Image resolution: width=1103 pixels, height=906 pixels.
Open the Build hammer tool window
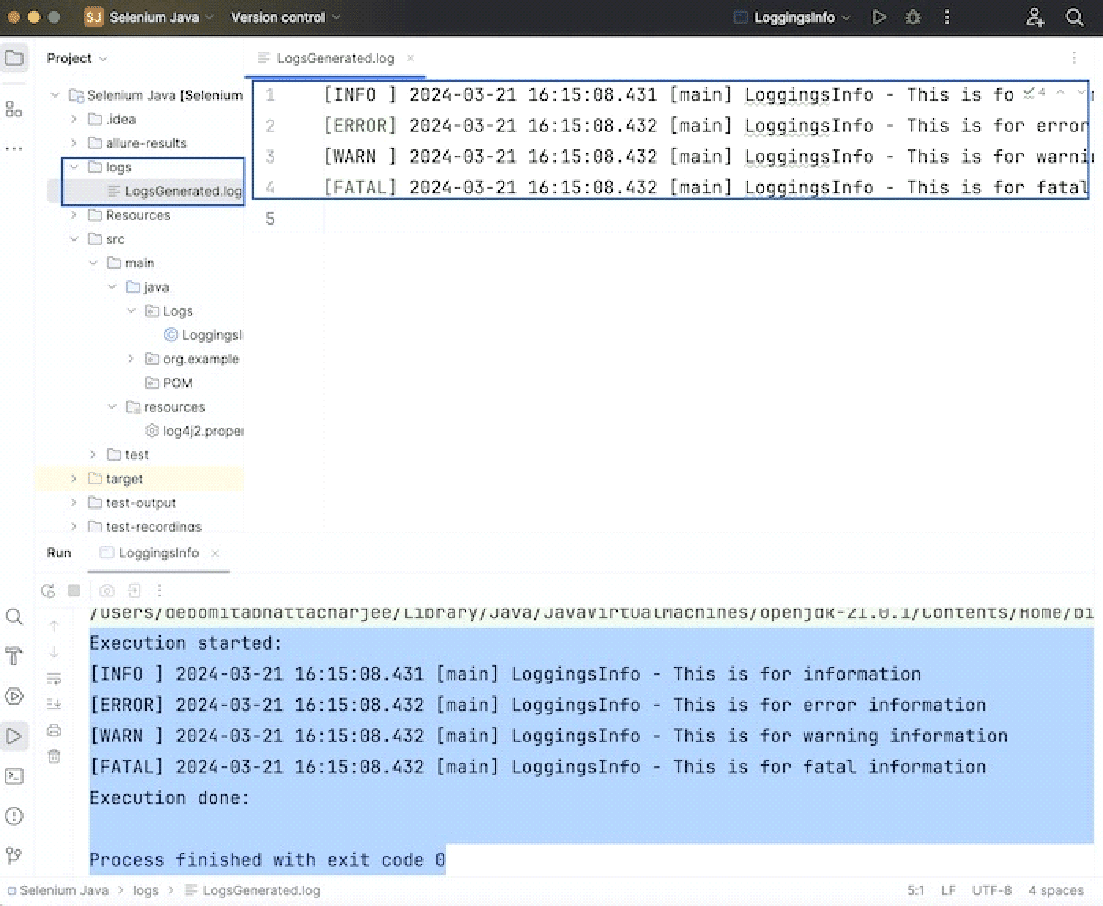(x=14, y=657)
